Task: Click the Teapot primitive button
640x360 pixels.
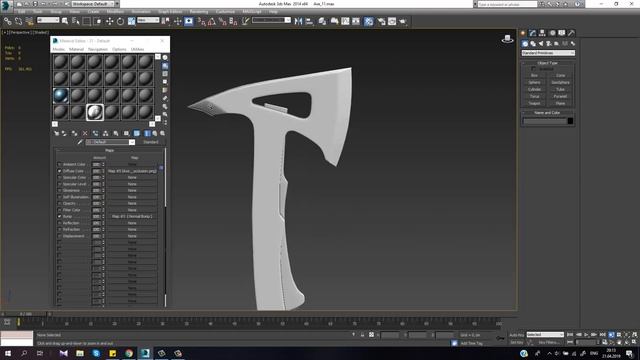Action: 534,103
